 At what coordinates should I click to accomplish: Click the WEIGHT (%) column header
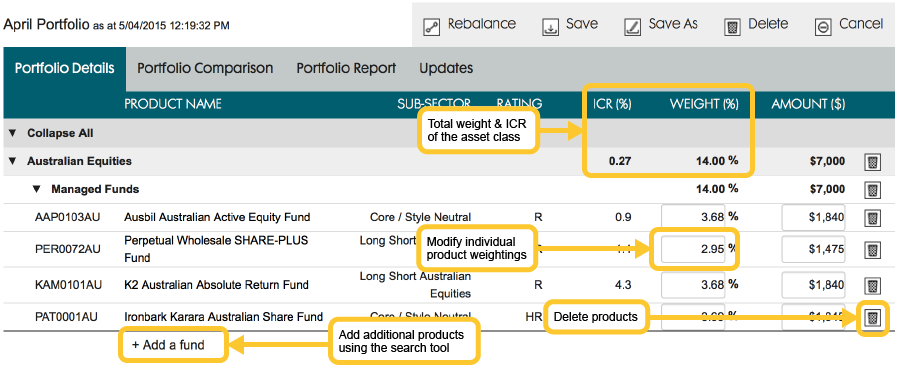(x=704, y=104)
